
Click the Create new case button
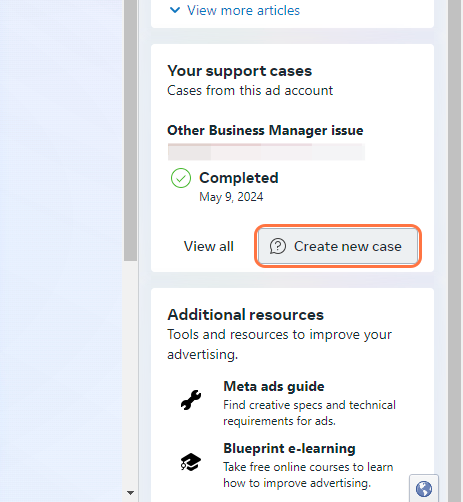(x=338, y=246)
